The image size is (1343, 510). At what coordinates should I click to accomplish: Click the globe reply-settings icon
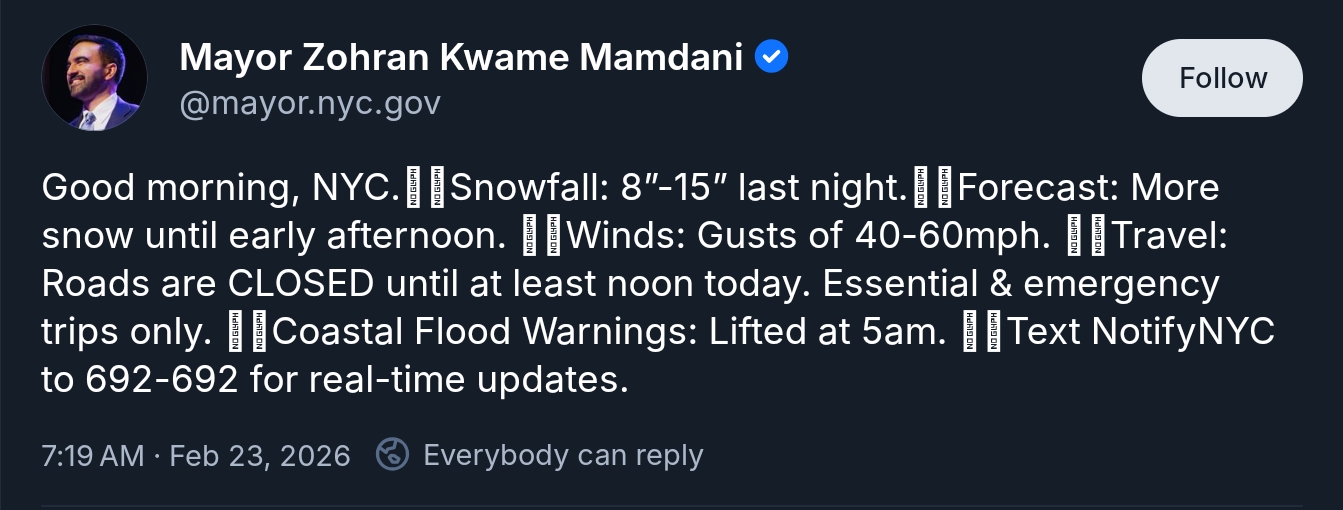click(392, 455)
